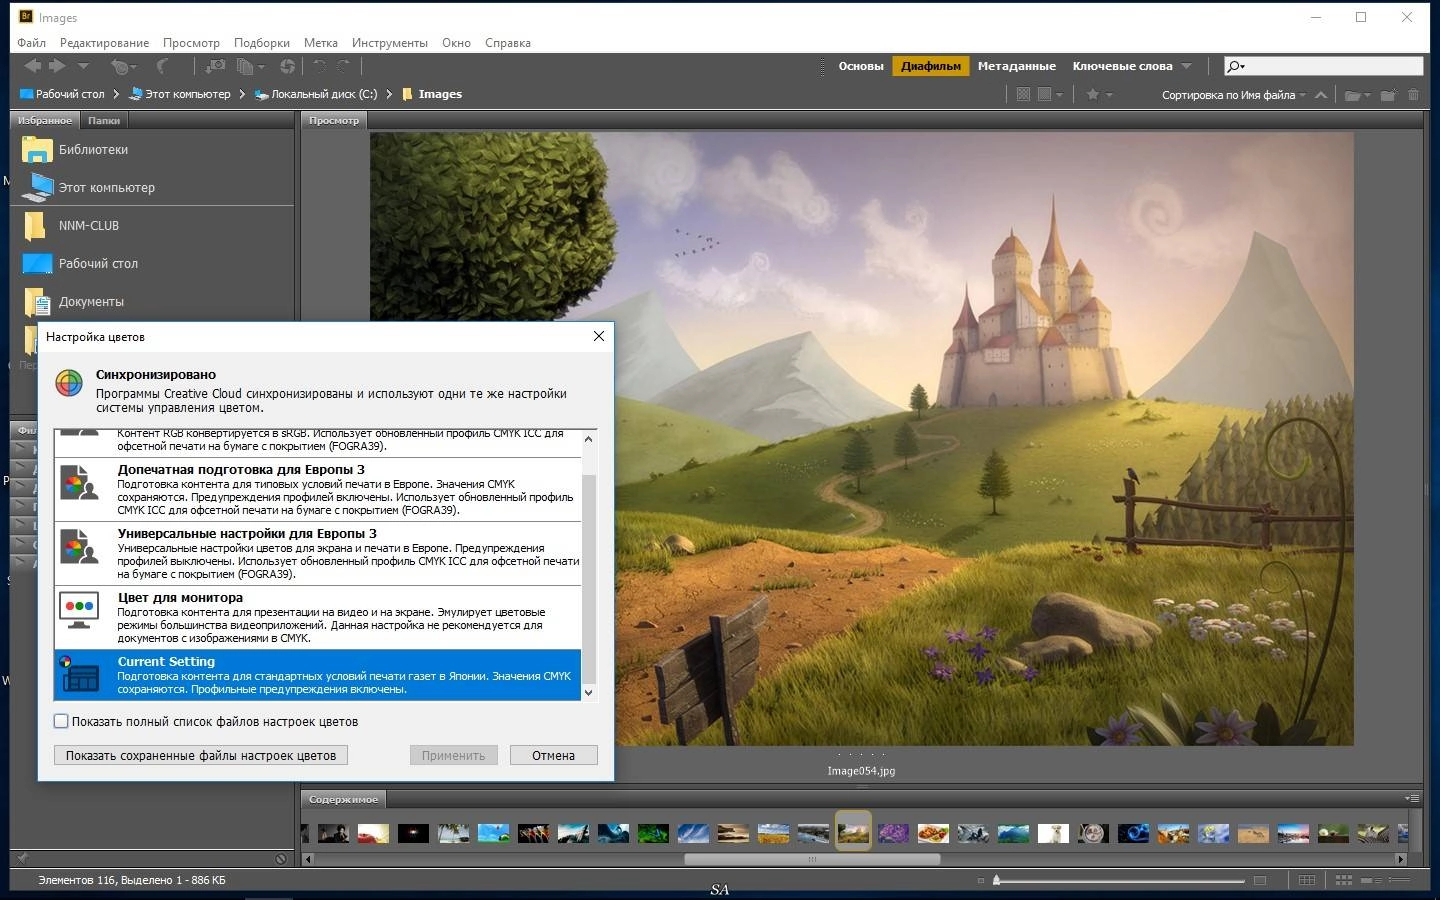Viewport: 1440px width, 900px height.
Task: Open Файл menu
Action: 32,43
